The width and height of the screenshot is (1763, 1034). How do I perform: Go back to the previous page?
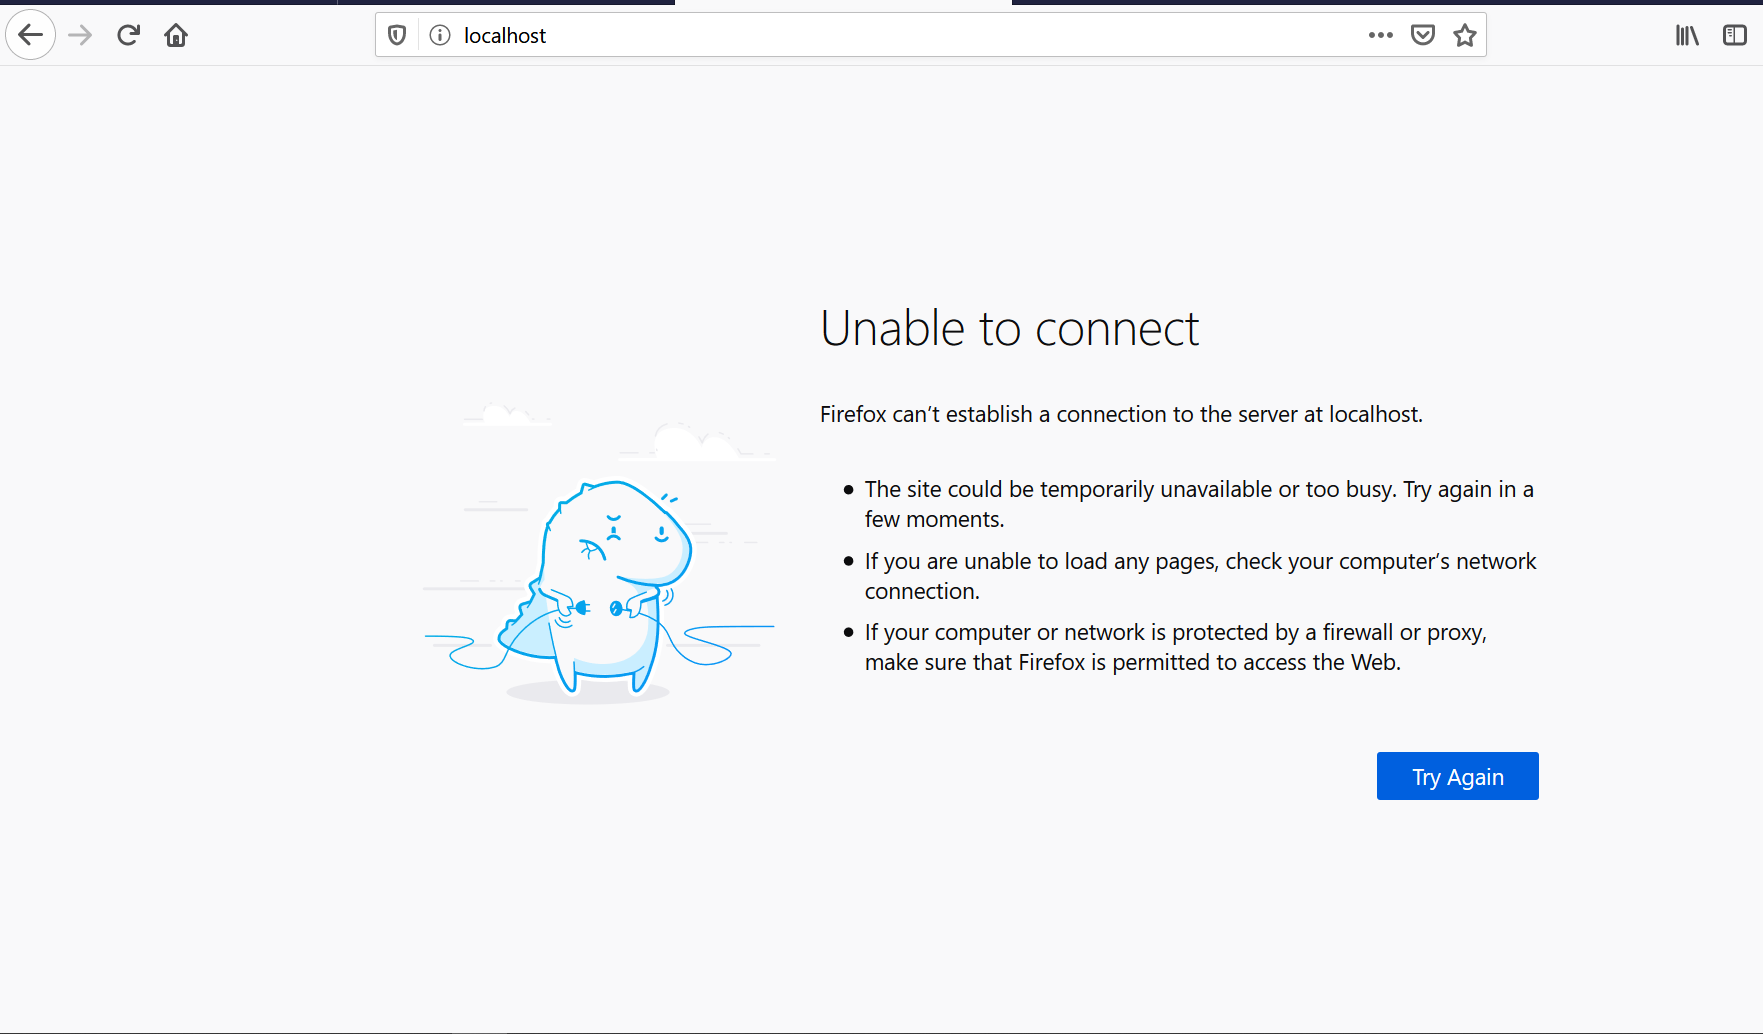[31, 36]
